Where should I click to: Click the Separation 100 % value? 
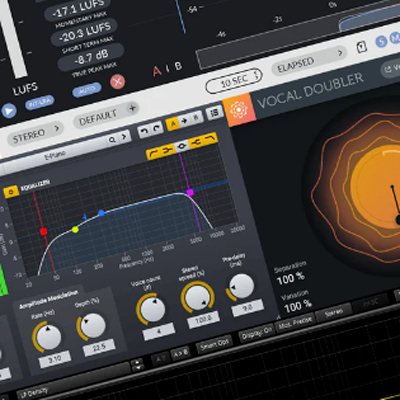pyautogui.click(x=291, y=278)
